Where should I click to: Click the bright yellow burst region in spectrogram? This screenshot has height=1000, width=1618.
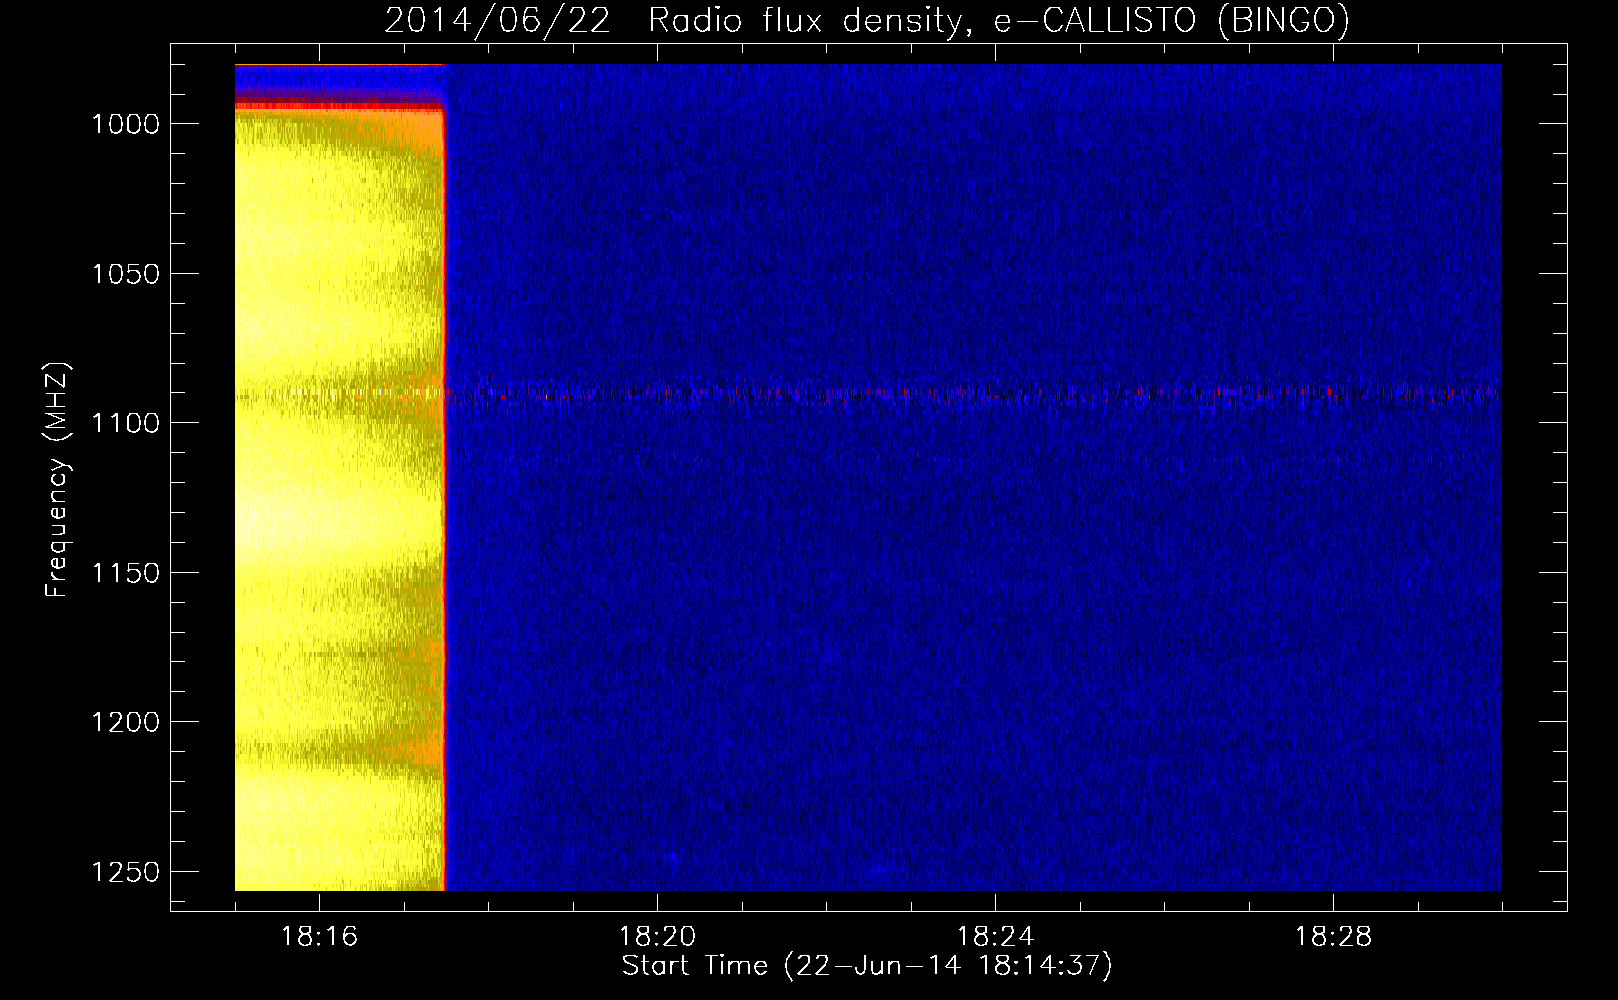point(338,500)
